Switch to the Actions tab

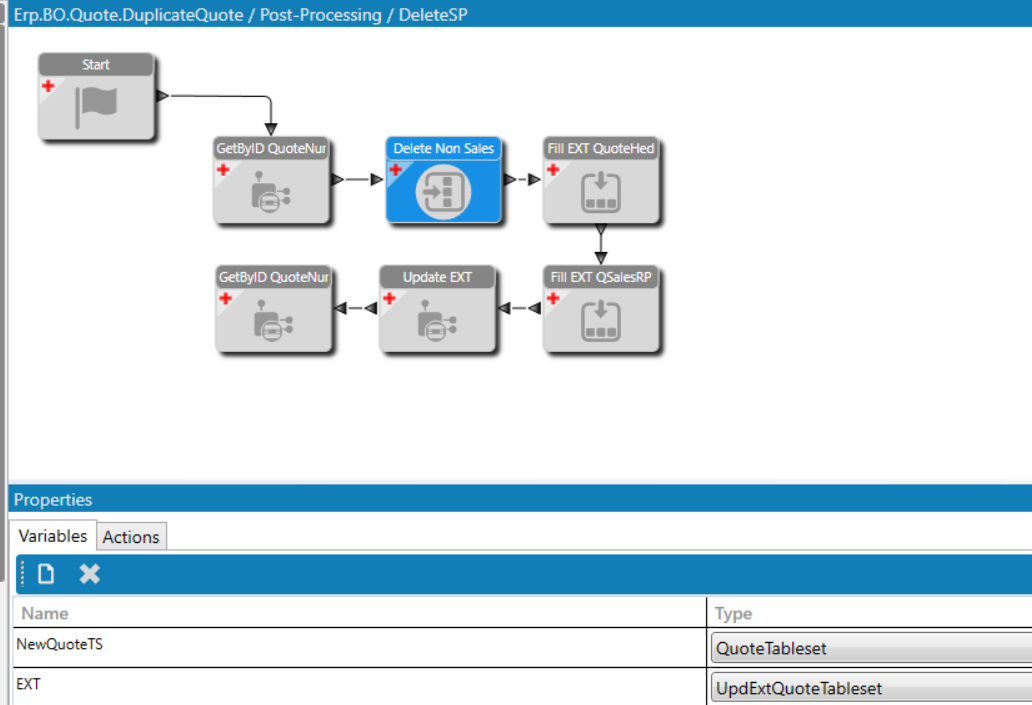pos(131,537)
